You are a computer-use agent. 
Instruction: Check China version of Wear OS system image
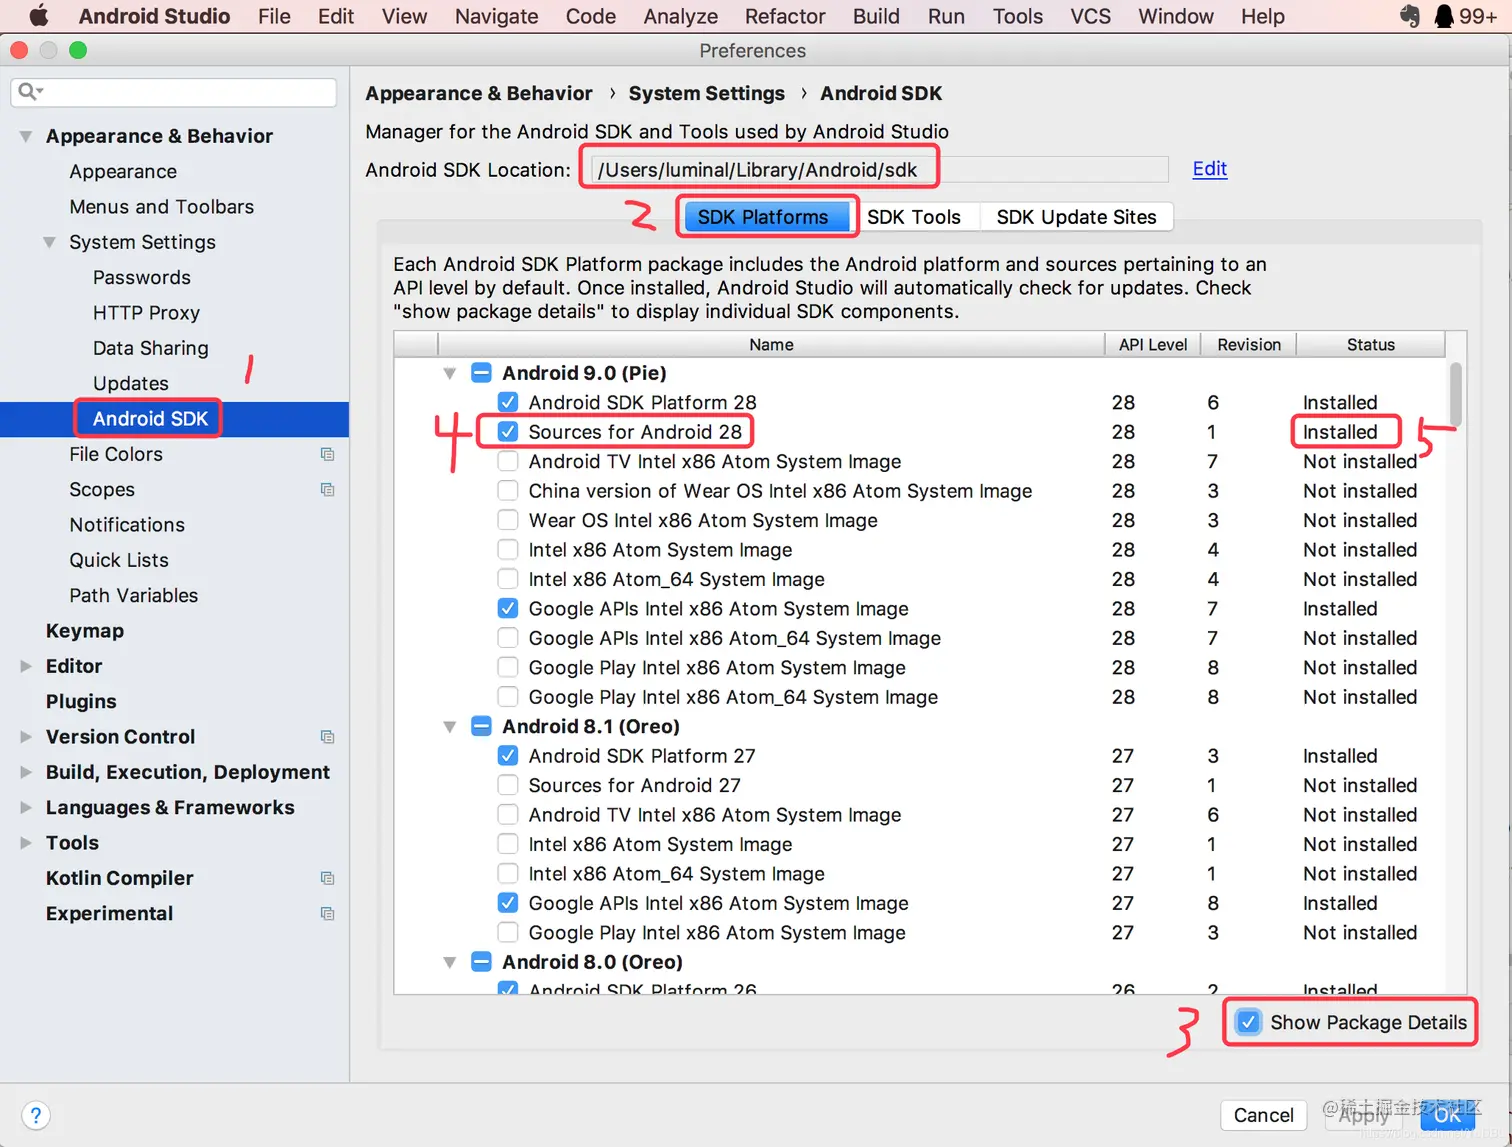[508, 491]
